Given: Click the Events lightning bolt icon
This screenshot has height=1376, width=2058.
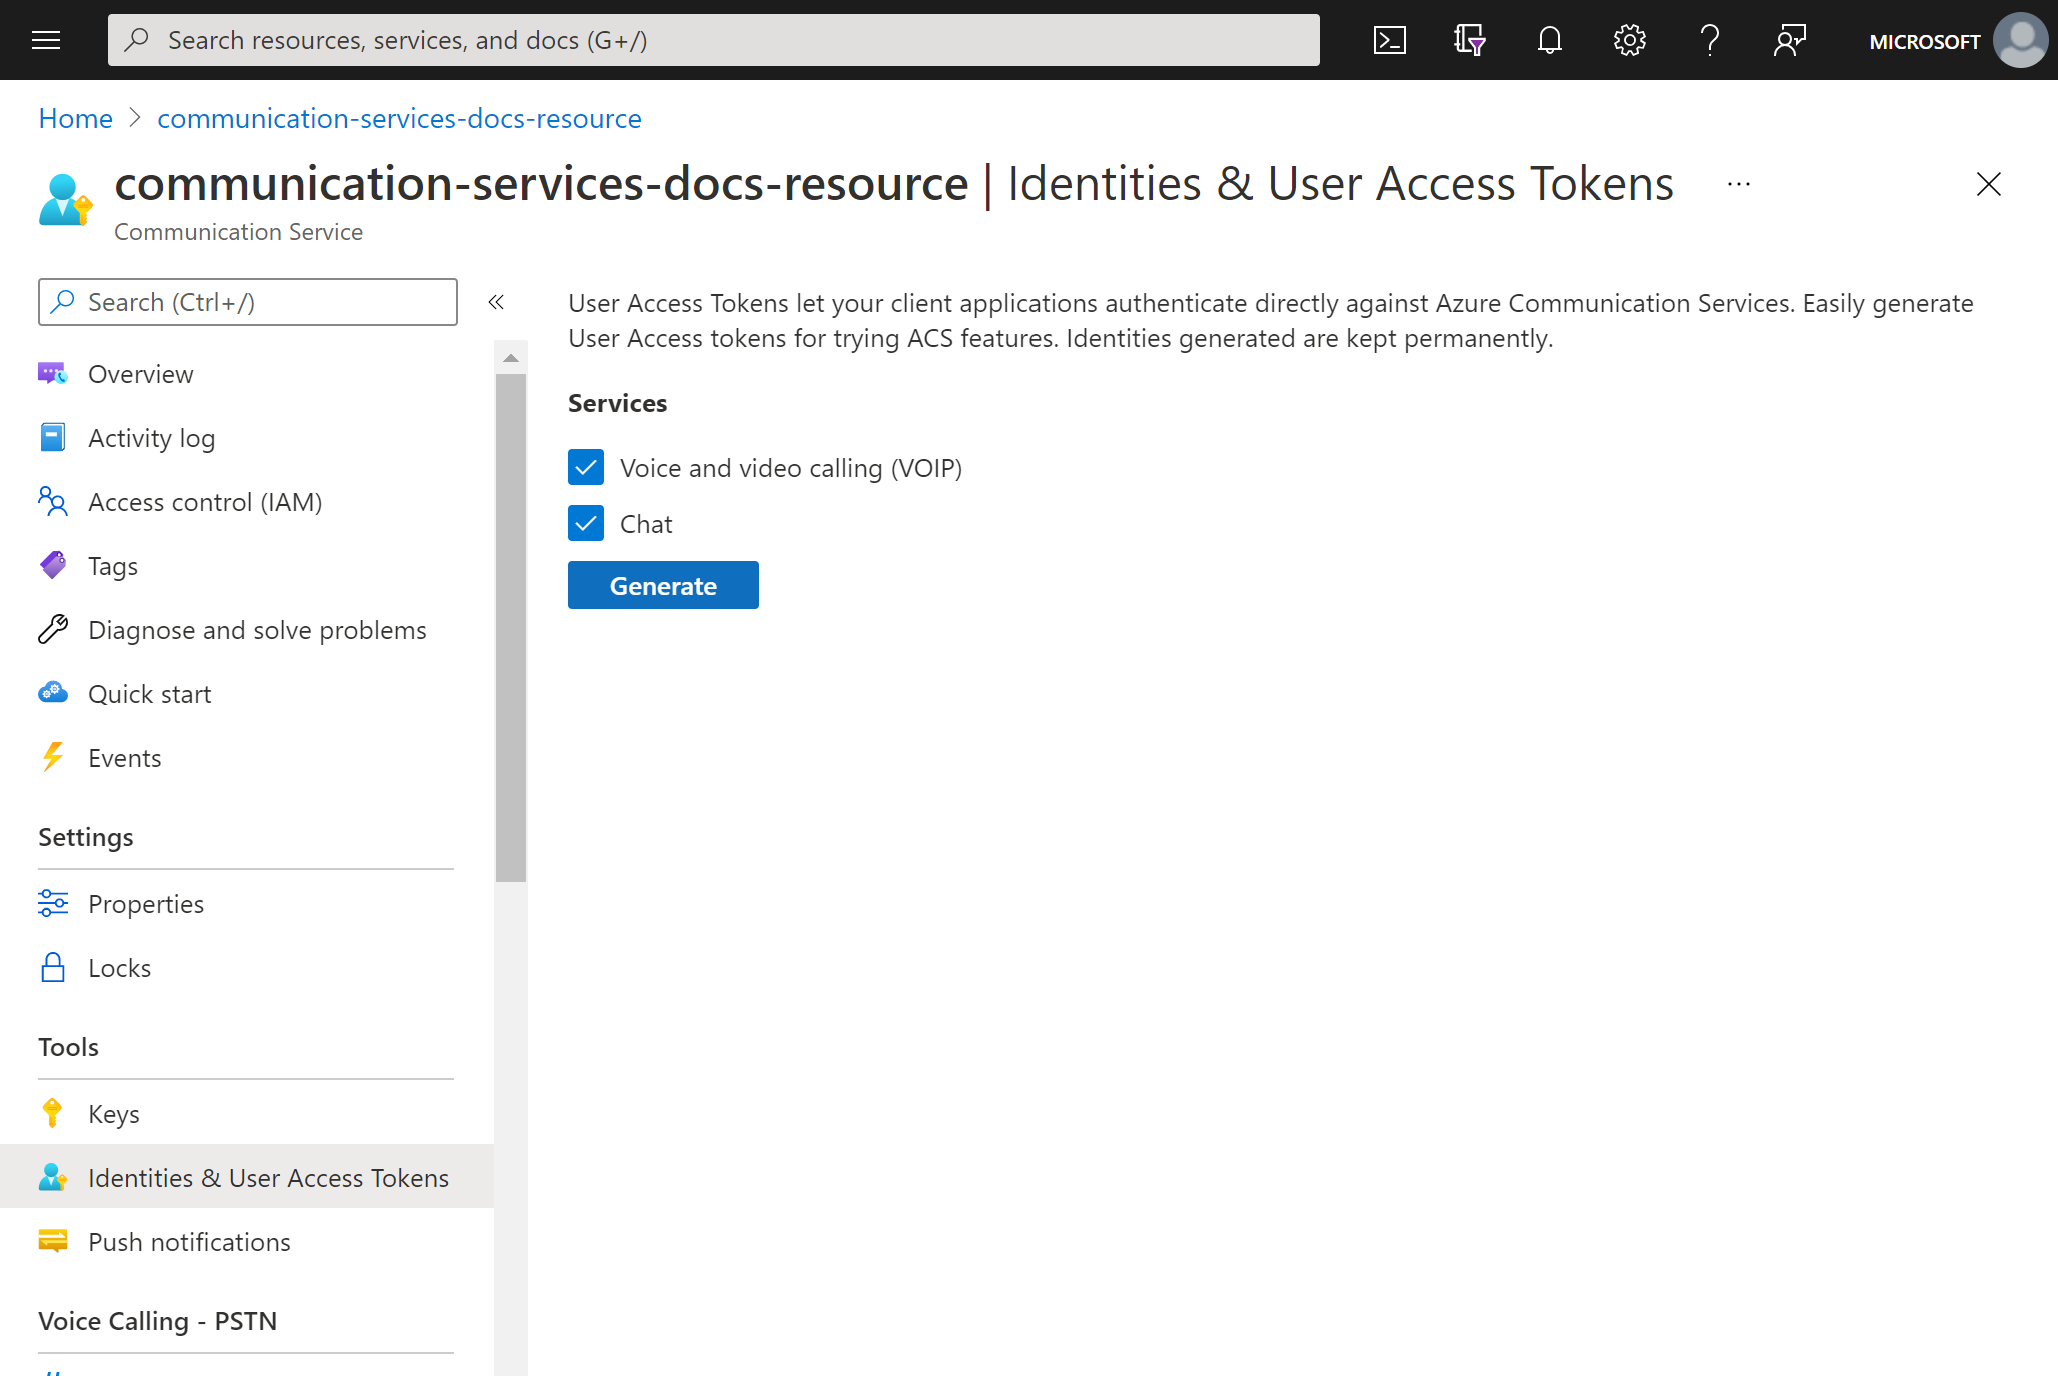Looking at the screenshot, I should (52, 757).
